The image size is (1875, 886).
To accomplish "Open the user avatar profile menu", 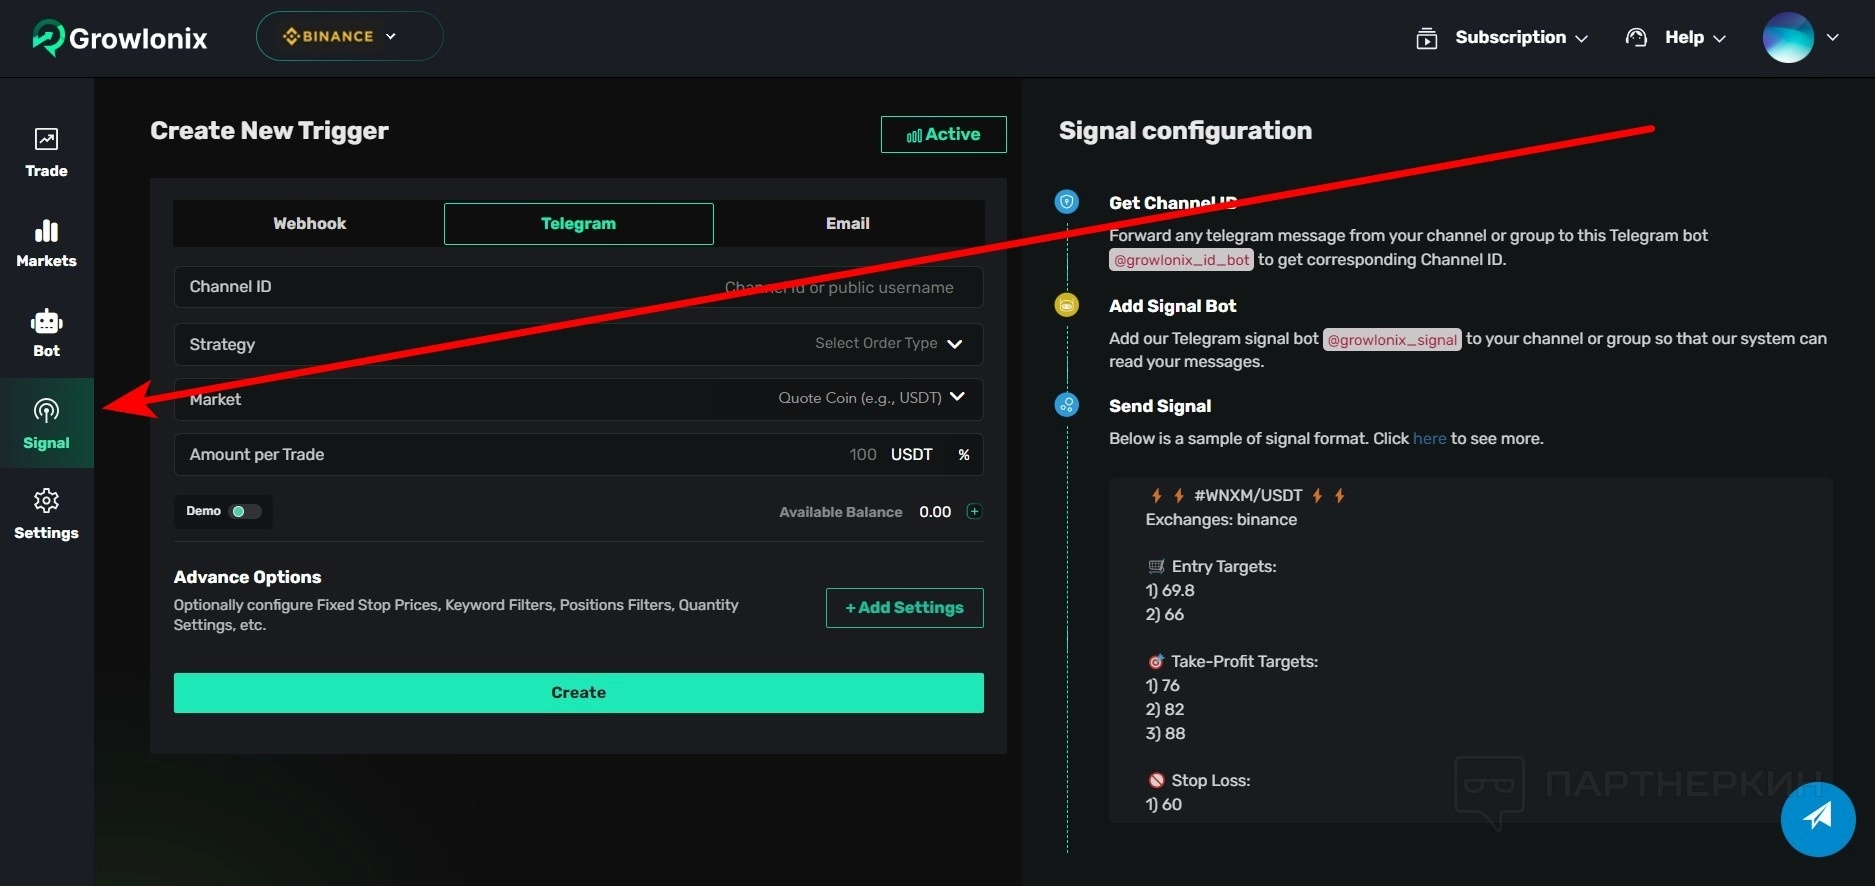I will (1800, 38).
